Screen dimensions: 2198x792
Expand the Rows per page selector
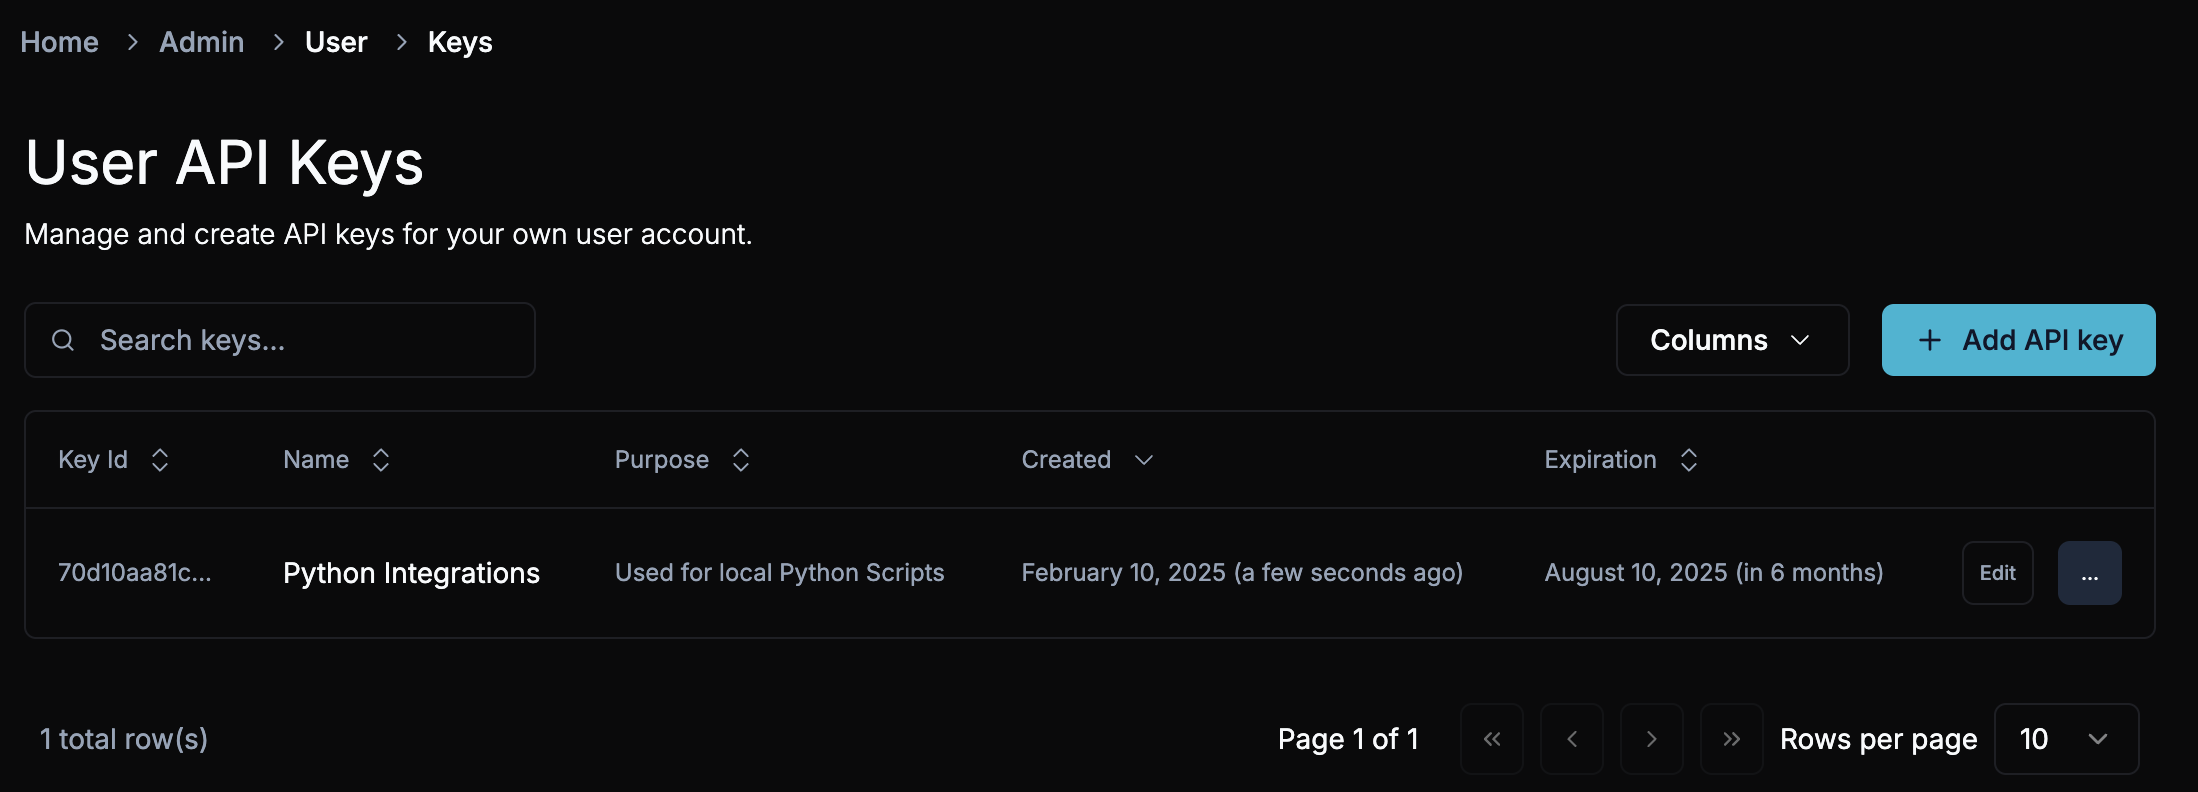coord(2066,739)
